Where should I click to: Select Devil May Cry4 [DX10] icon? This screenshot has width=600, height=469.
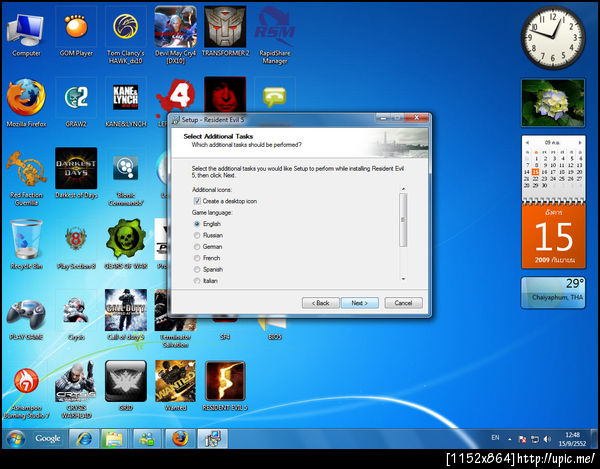[x=175, y=35]
